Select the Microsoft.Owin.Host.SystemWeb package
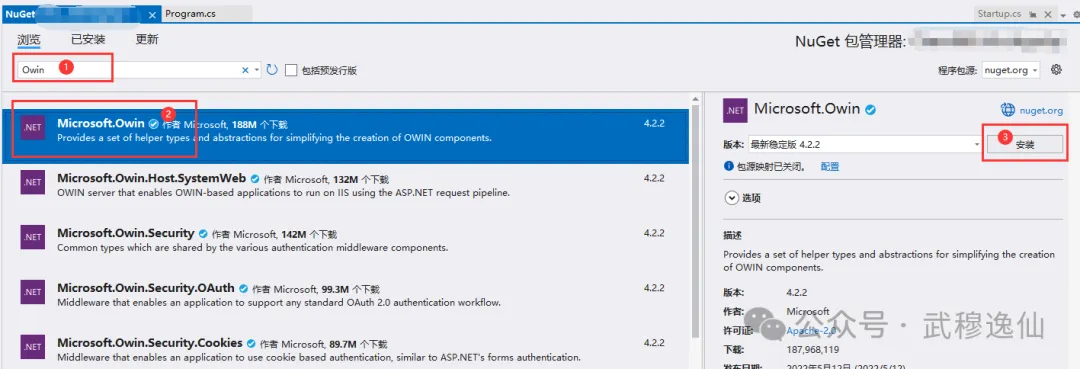Viewport: 1080px width, 369px height. click(x=152, y=178)
